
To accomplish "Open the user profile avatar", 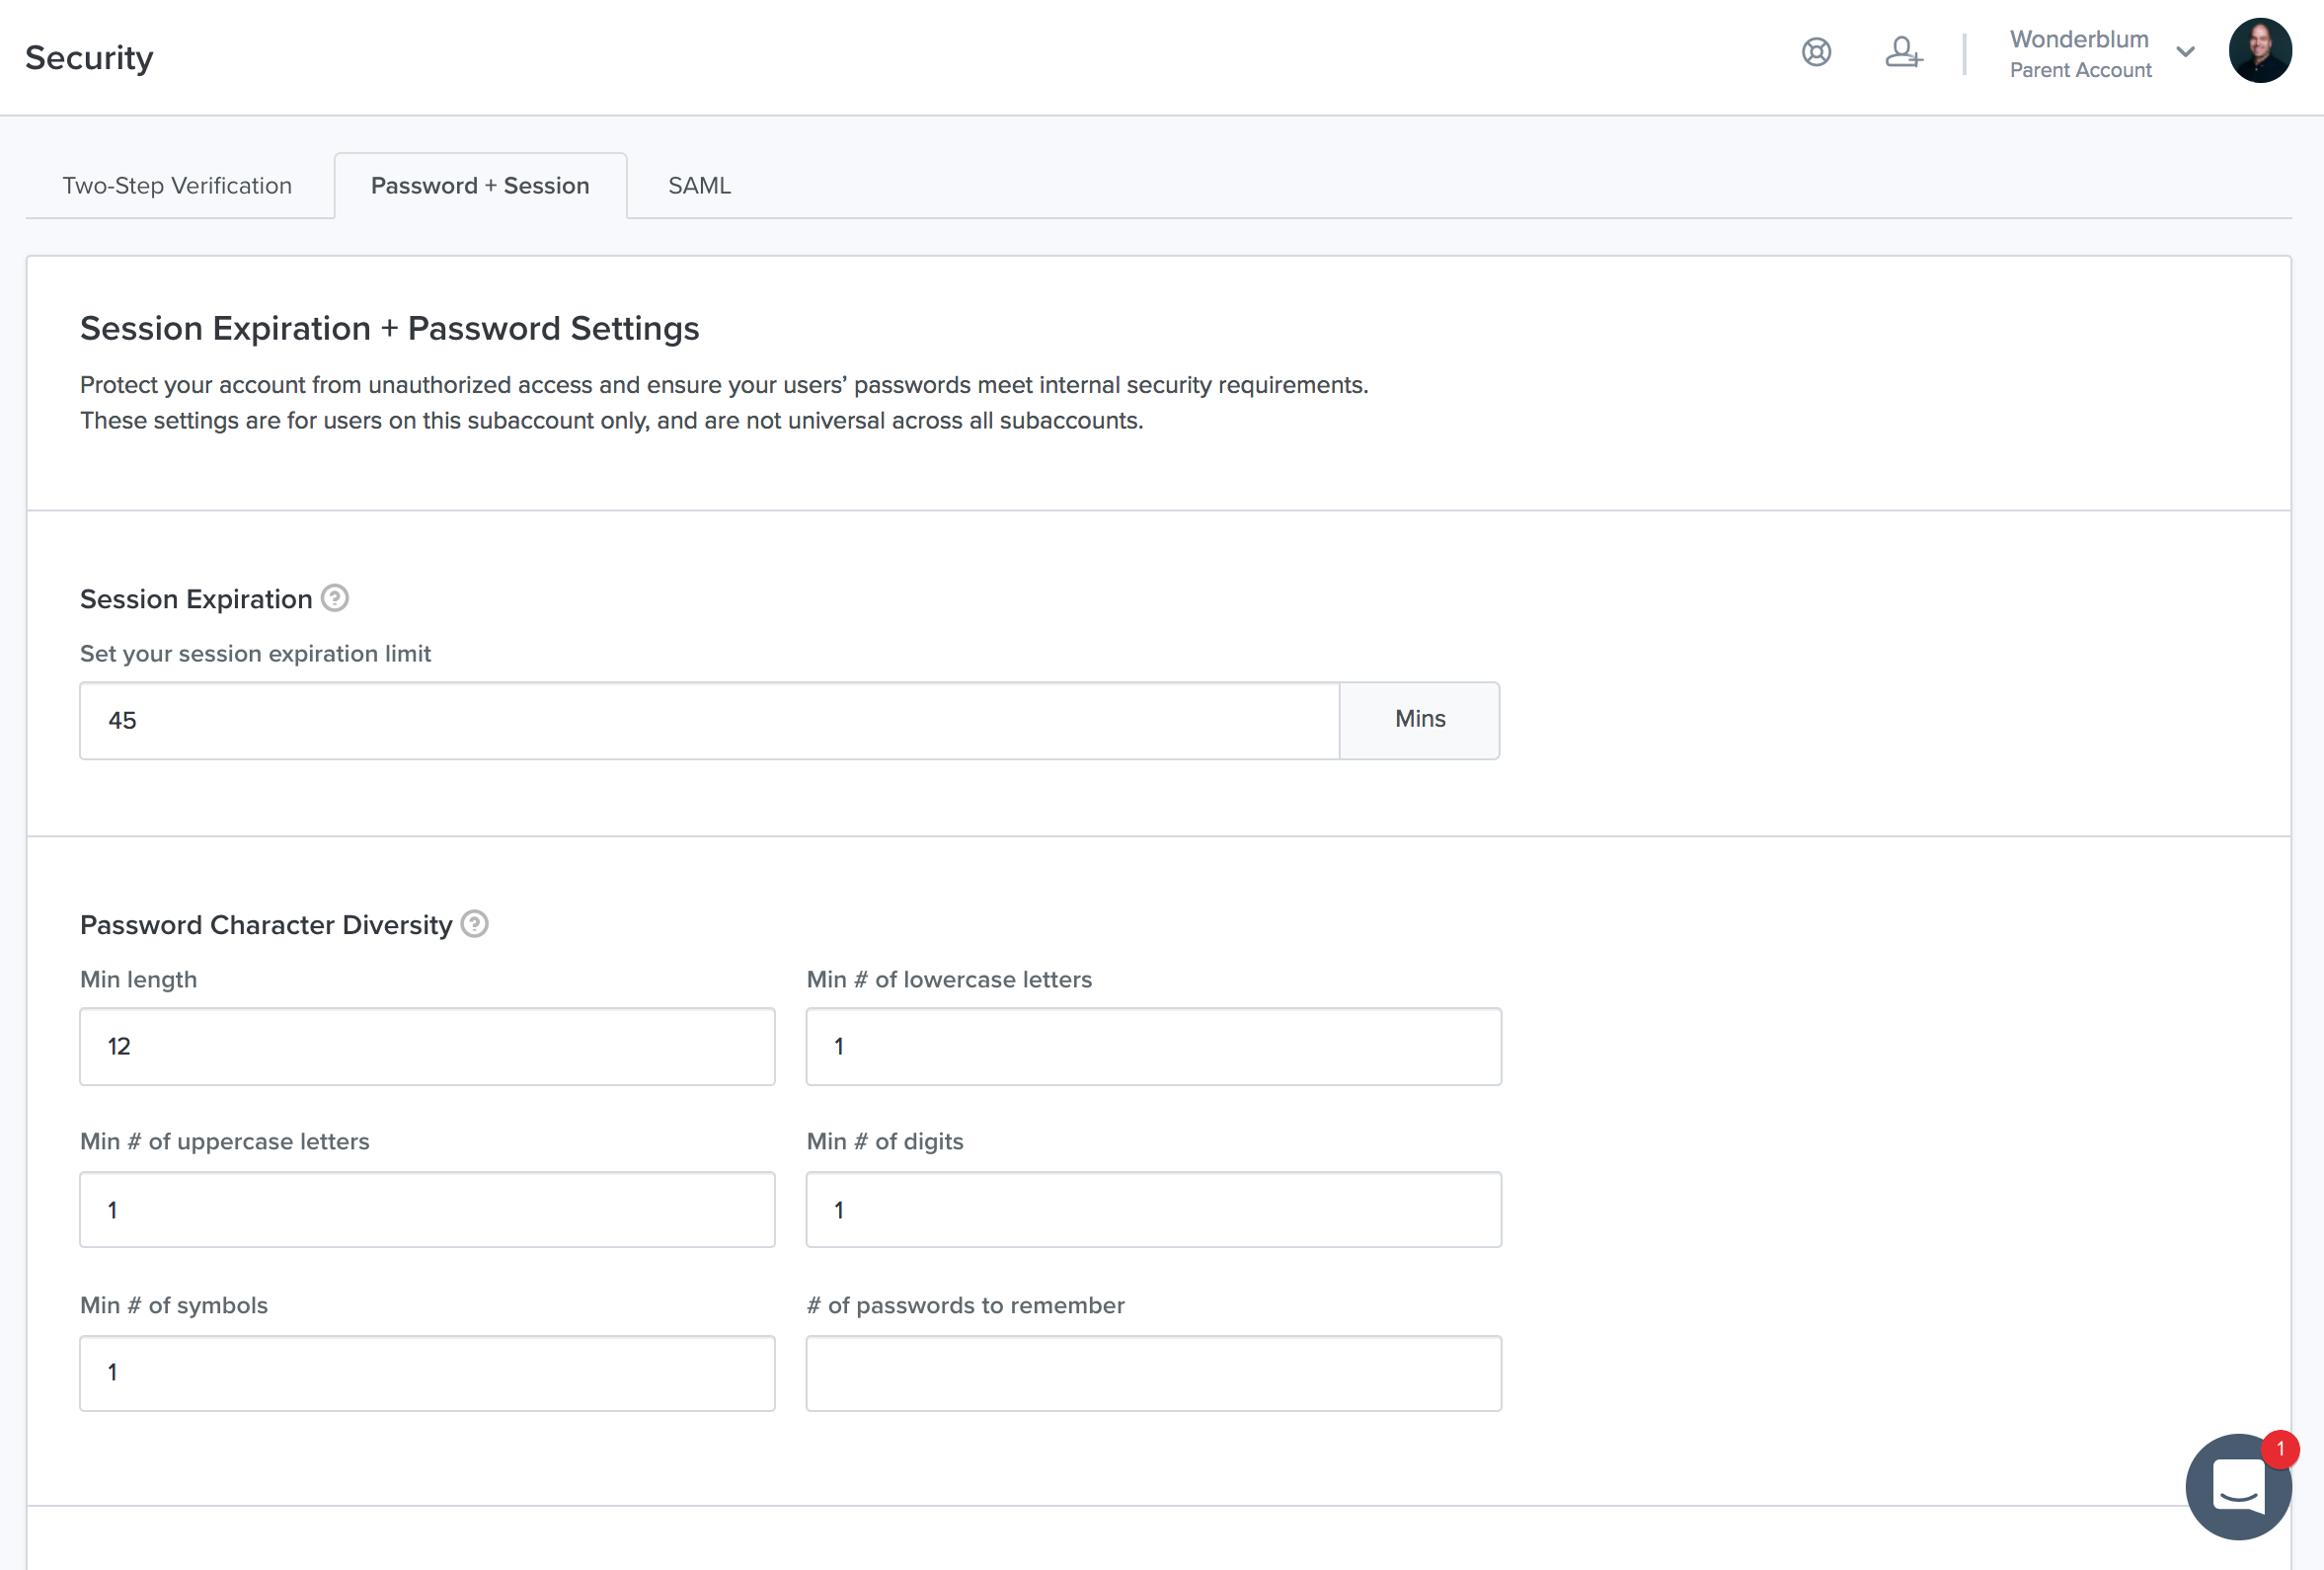I will (2259, 51).
